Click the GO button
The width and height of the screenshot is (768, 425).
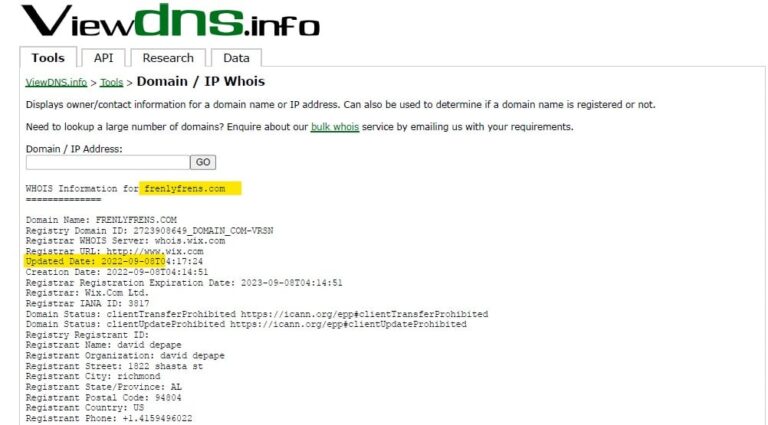(x=203, y=162)
